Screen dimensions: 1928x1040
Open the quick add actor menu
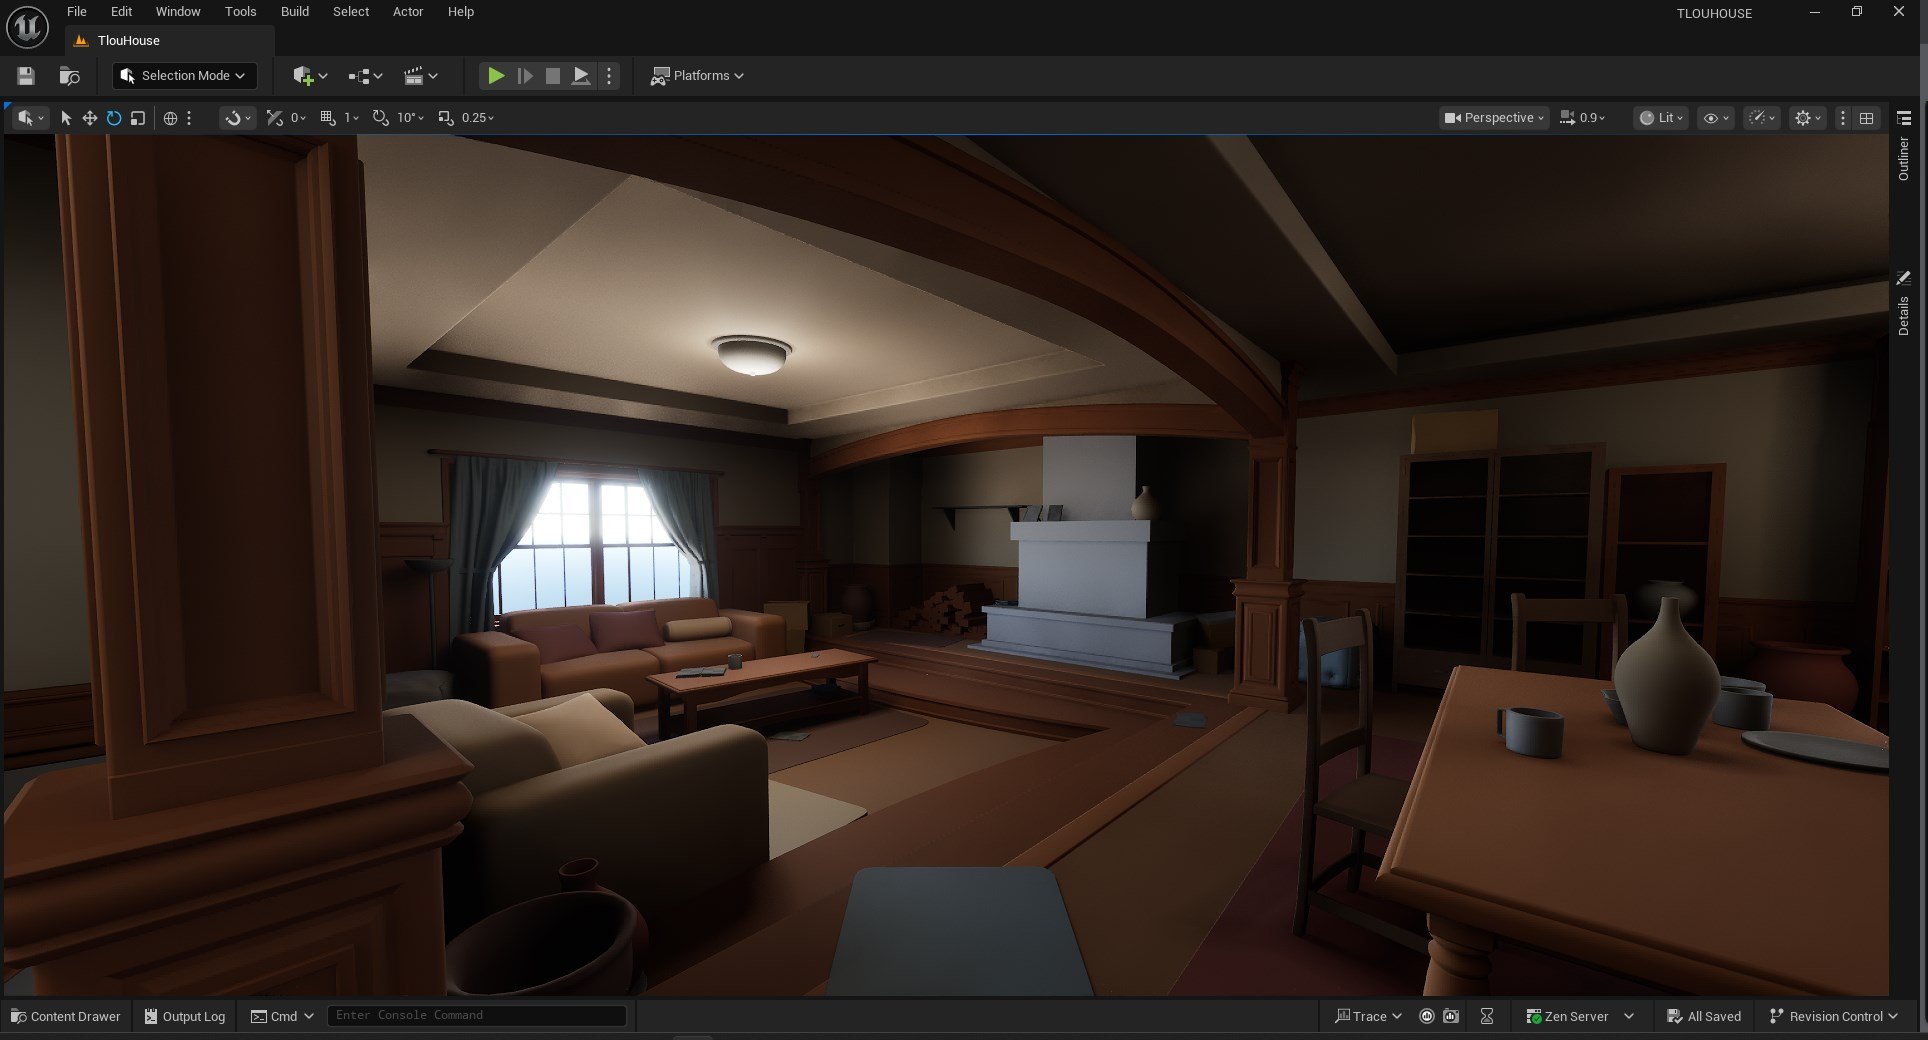[310, 76]
